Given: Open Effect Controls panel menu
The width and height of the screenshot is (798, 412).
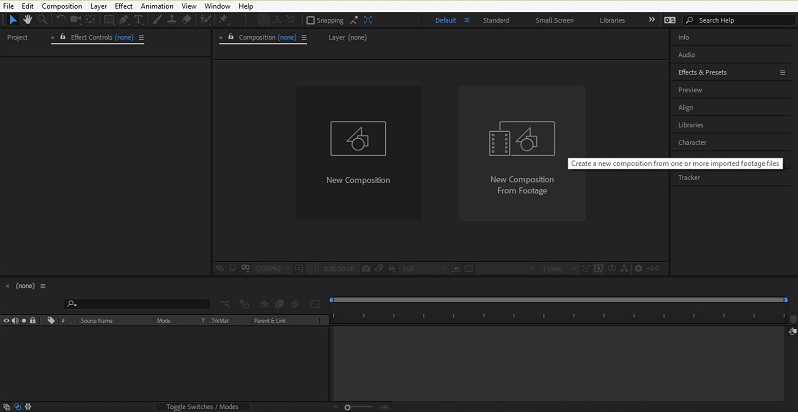Looking at the screenshot, I should [141, 37].
